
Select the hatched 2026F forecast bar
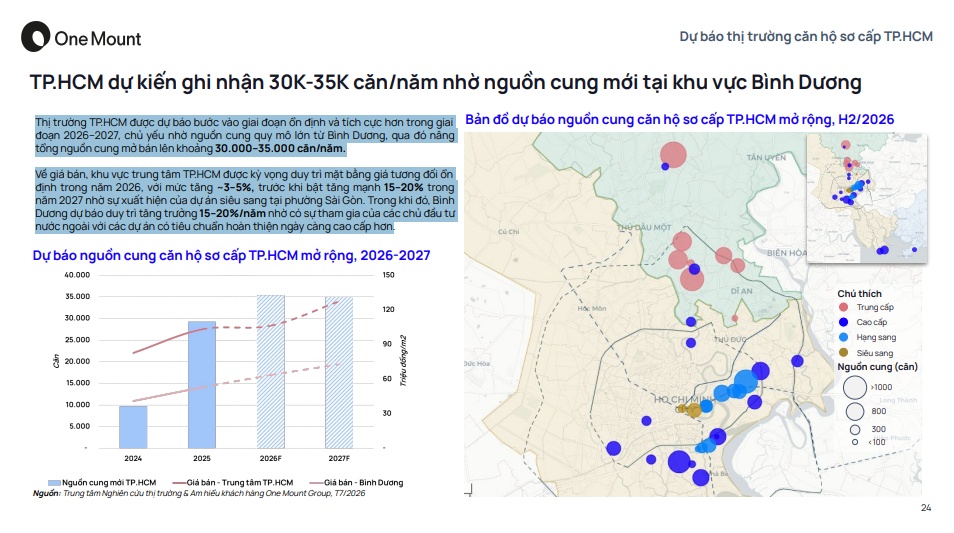(271, 372)
